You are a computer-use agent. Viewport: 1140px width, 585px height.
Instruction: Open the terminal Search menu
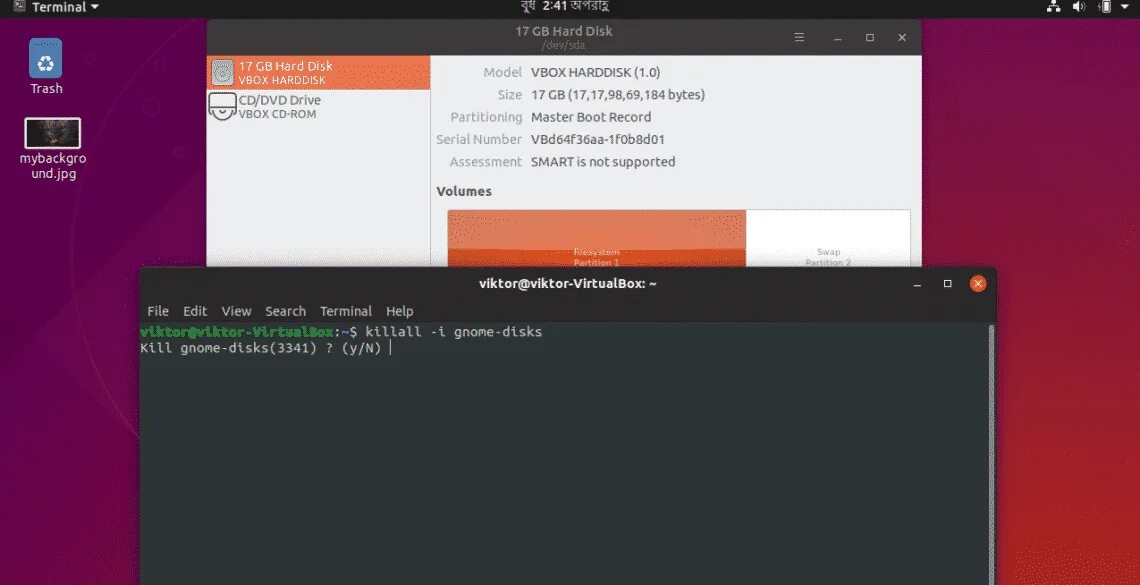click(x=285, y=311)
